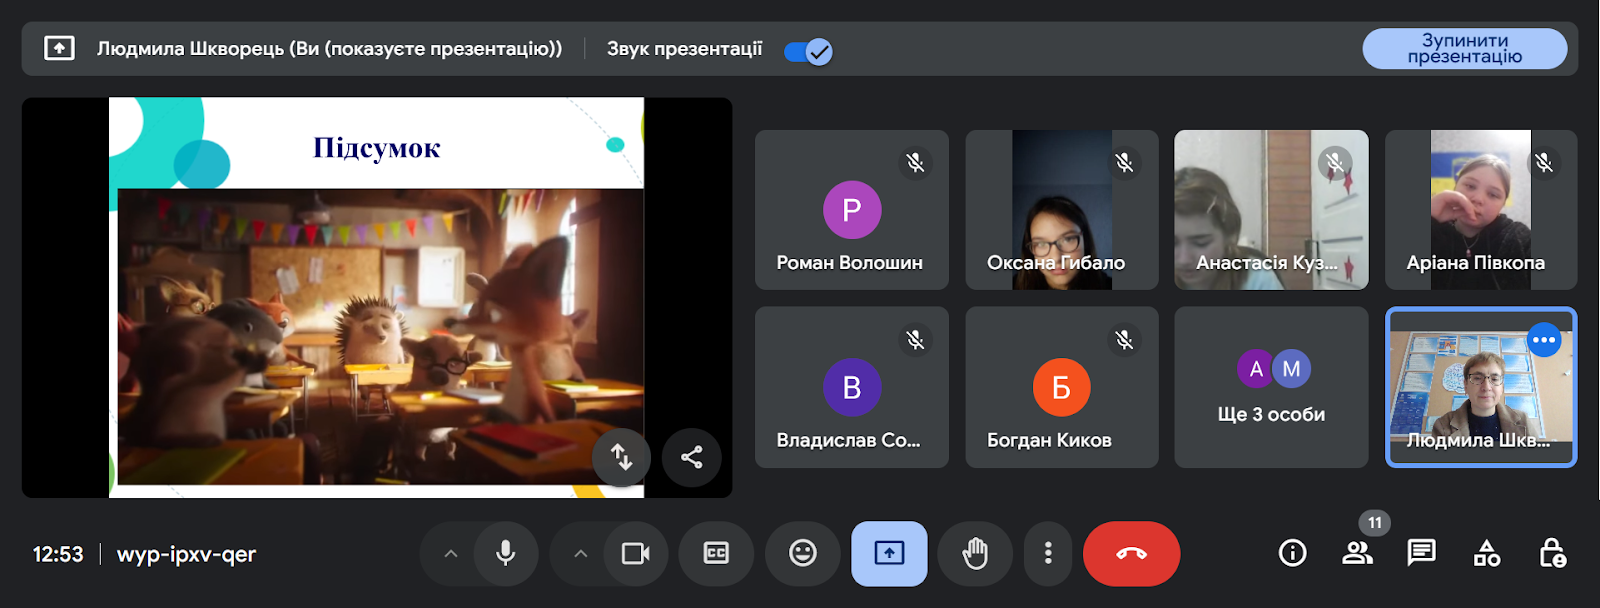Expand audio settings chevron beside microphone
The image size is (1600, 608).
tap(451, 553)
